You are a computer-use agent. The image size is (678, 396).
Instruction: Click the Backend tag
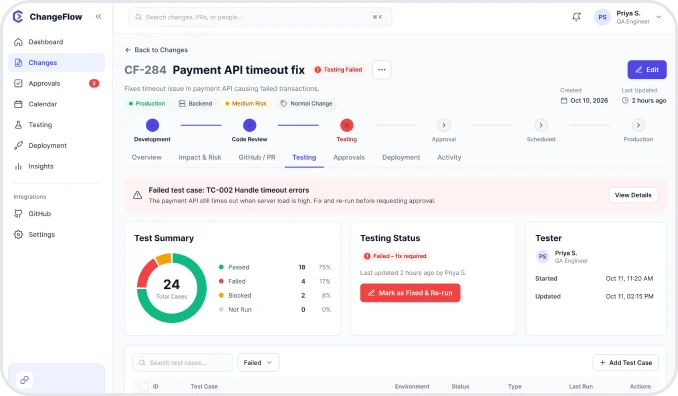(195, 104)
